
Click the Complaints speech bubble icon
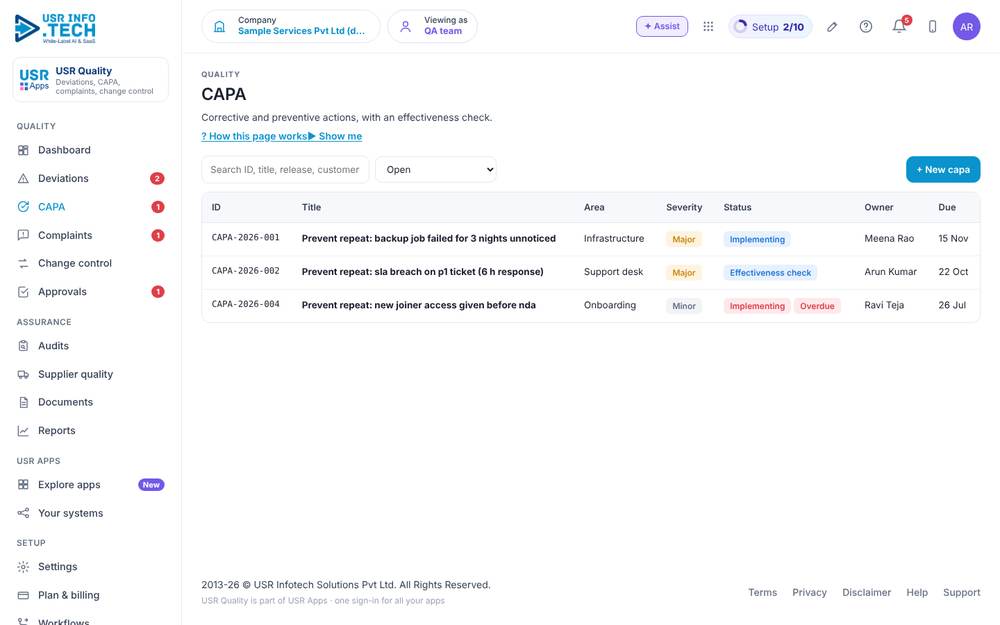point(23,235)
